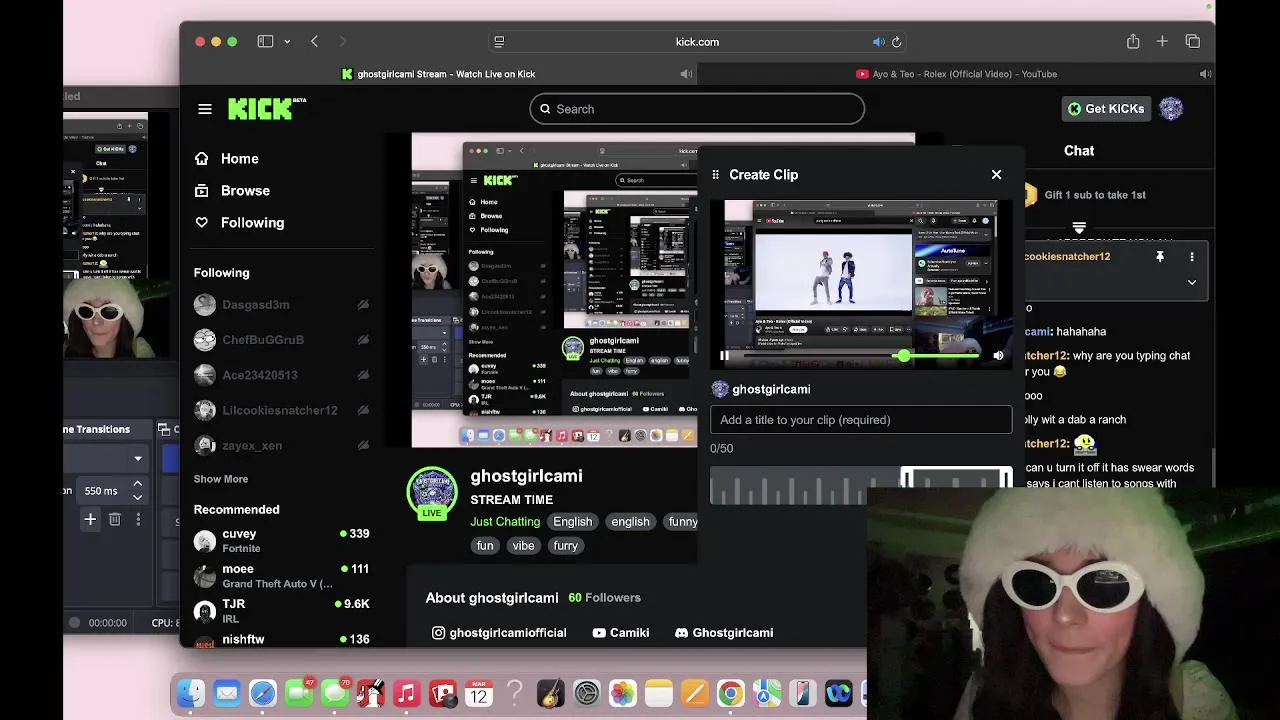Switch to Ayo & Teo YouTube tab
Image resolution: width=1280 pixels, height=720 pixels.
click(957, 74)
